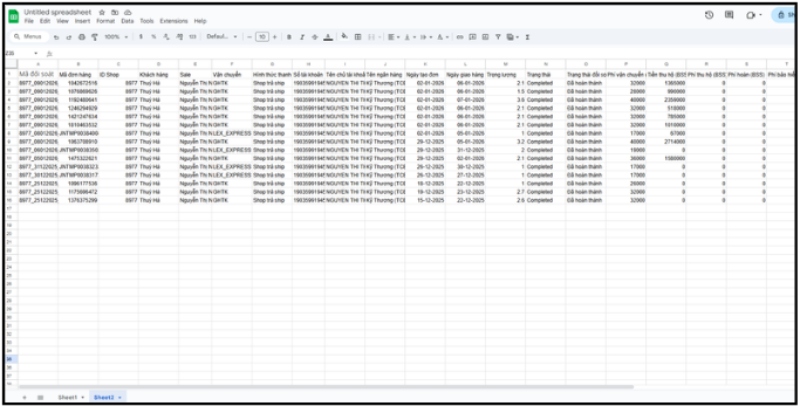Format selection as currency
800x406 pixels.
click(x=141, y=37)
